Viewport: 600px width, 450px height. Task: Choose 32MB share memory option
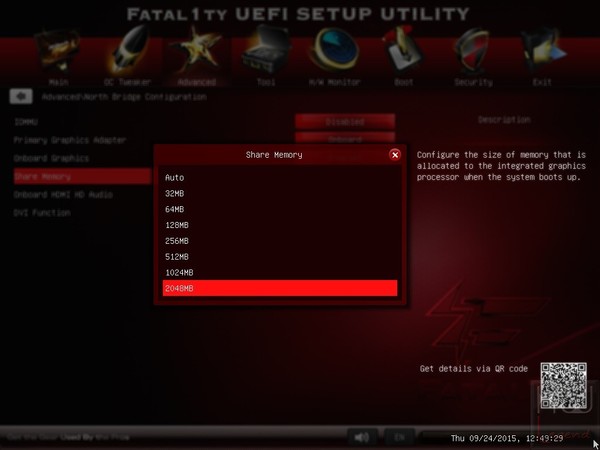click(280, 194)
